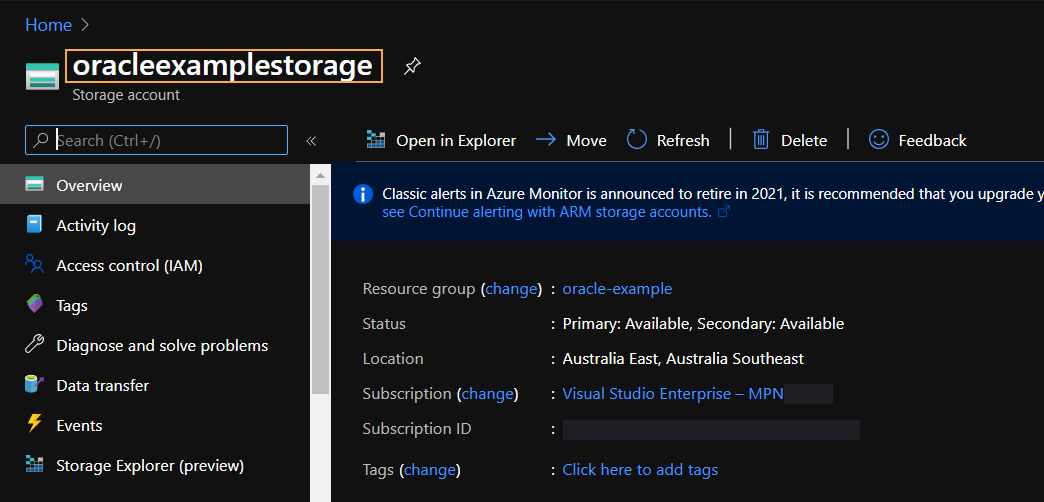Click the Tags purple tag icon
Image resolution: width=1044 pixels, height=502 pixels.
click(x=35, y=305)
